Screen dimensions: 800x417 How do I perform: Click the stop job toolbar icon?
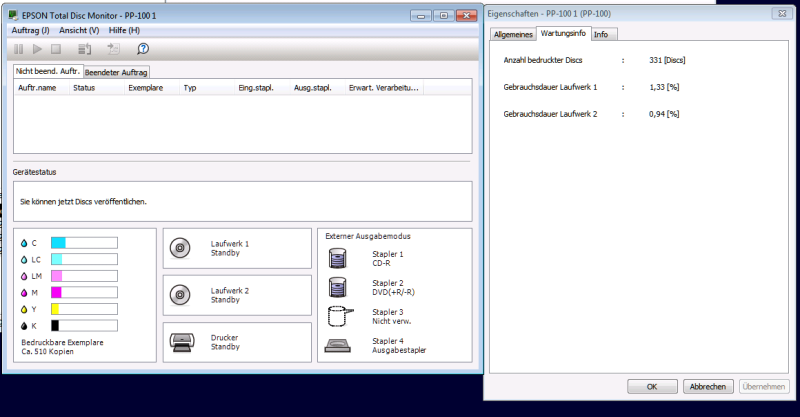(x=56, y=49)
